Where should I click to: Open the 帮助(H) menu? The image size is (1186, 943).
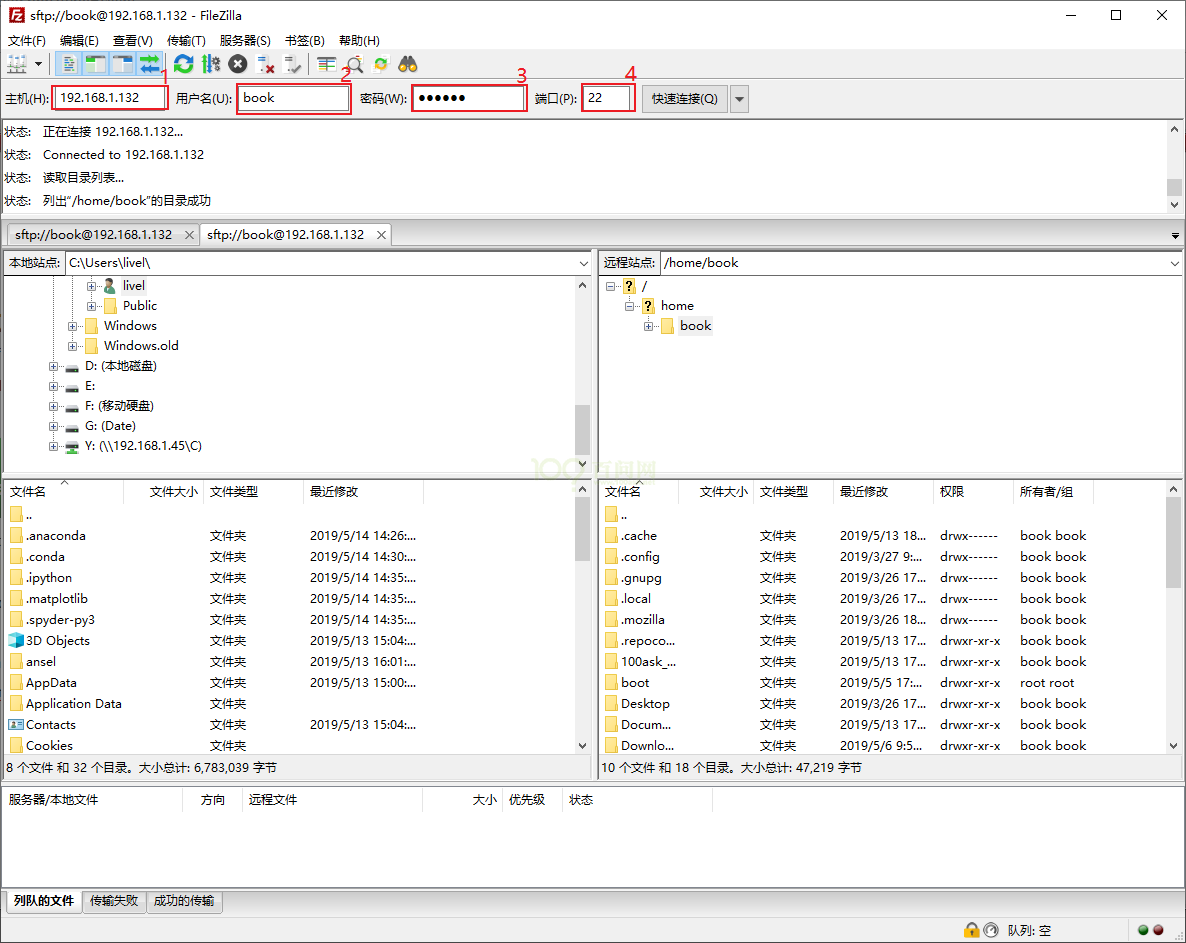click(x=359, y=40)
